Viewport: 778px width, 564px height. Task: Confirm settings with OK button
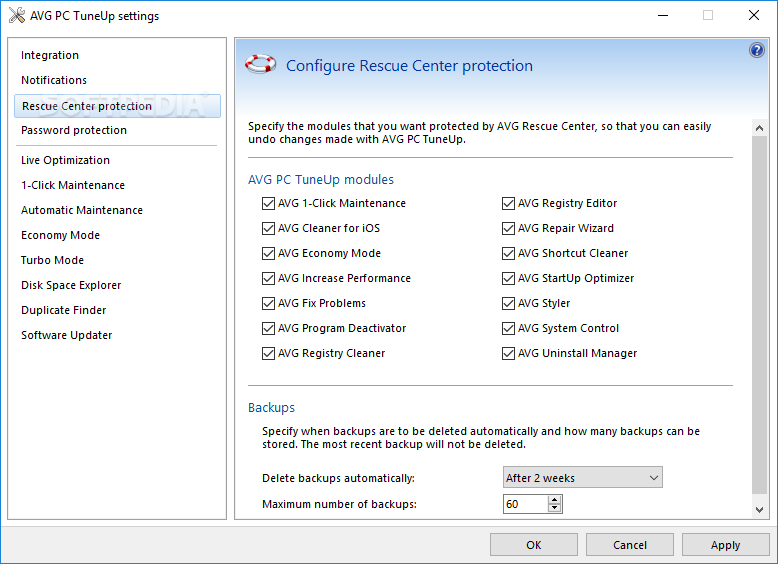coord(534,545)
